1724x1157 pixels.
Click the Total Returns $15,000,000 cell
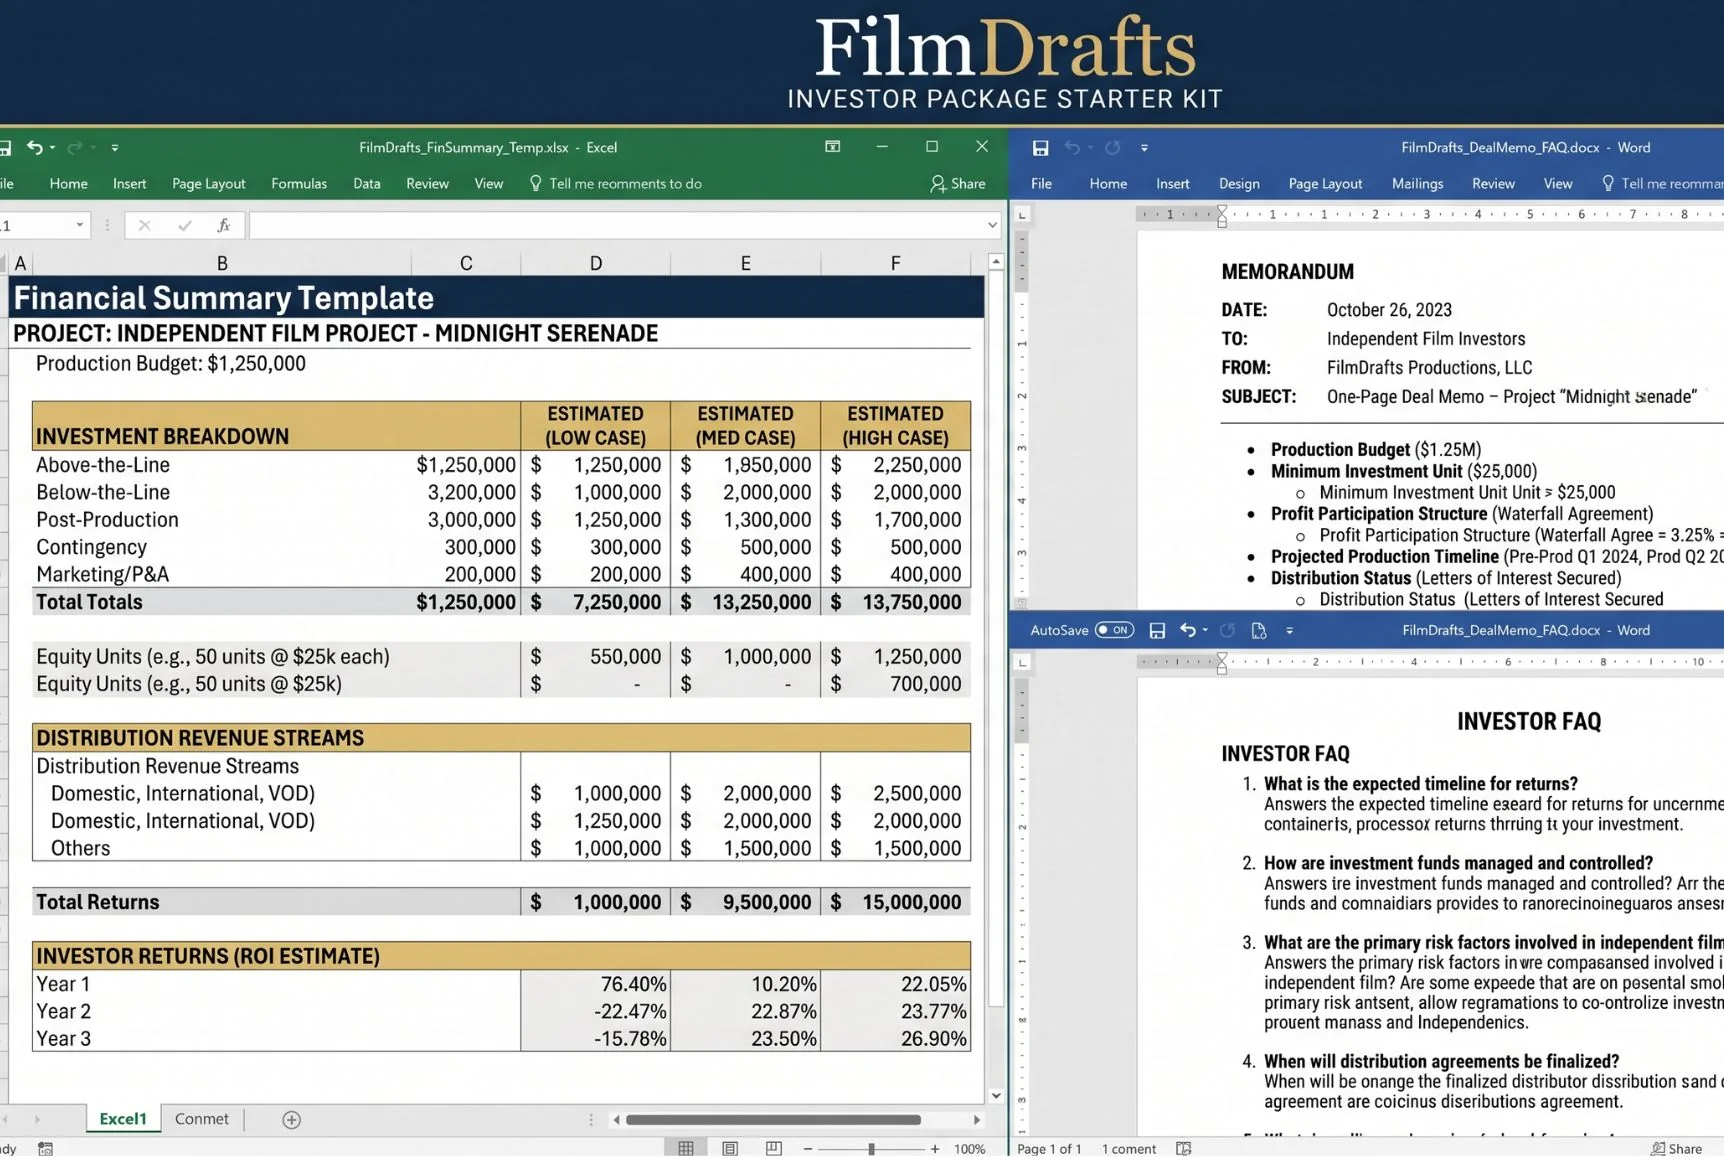click(x=895, y=902)
